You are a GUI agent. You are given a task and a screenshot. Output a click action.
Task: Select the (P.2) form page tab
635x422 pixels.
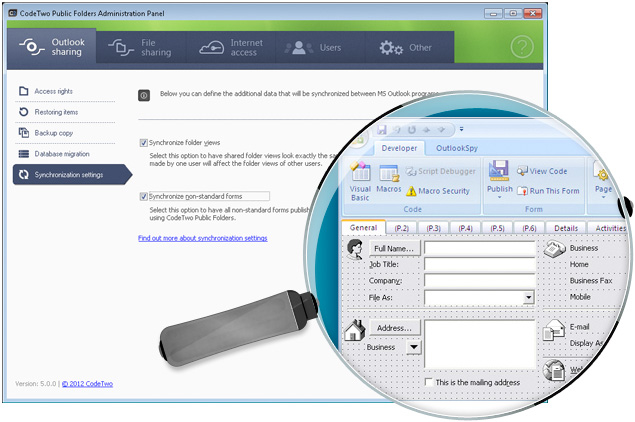tap(401, 228)
